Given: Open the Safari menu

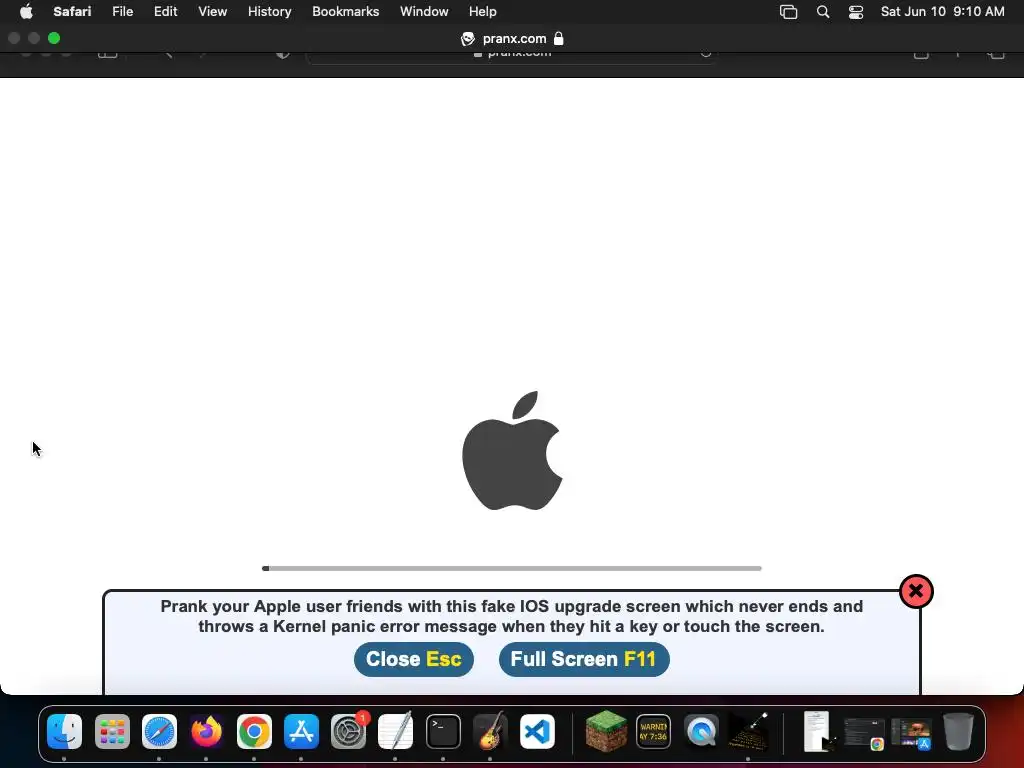Looking at the screenshot, I should click(x=72, y=12).
